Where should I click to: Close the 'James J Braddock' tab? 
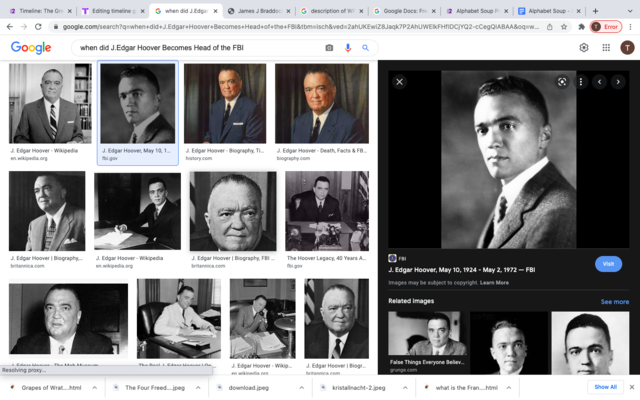click(x=288, y=11)
